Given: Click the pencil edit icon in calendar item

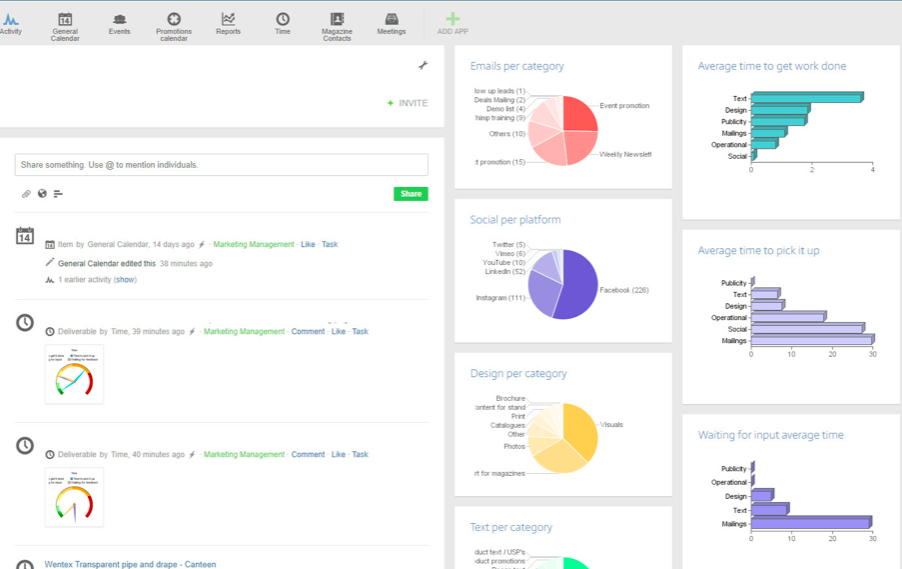Looking at the screenshot, I should point(50,262).
